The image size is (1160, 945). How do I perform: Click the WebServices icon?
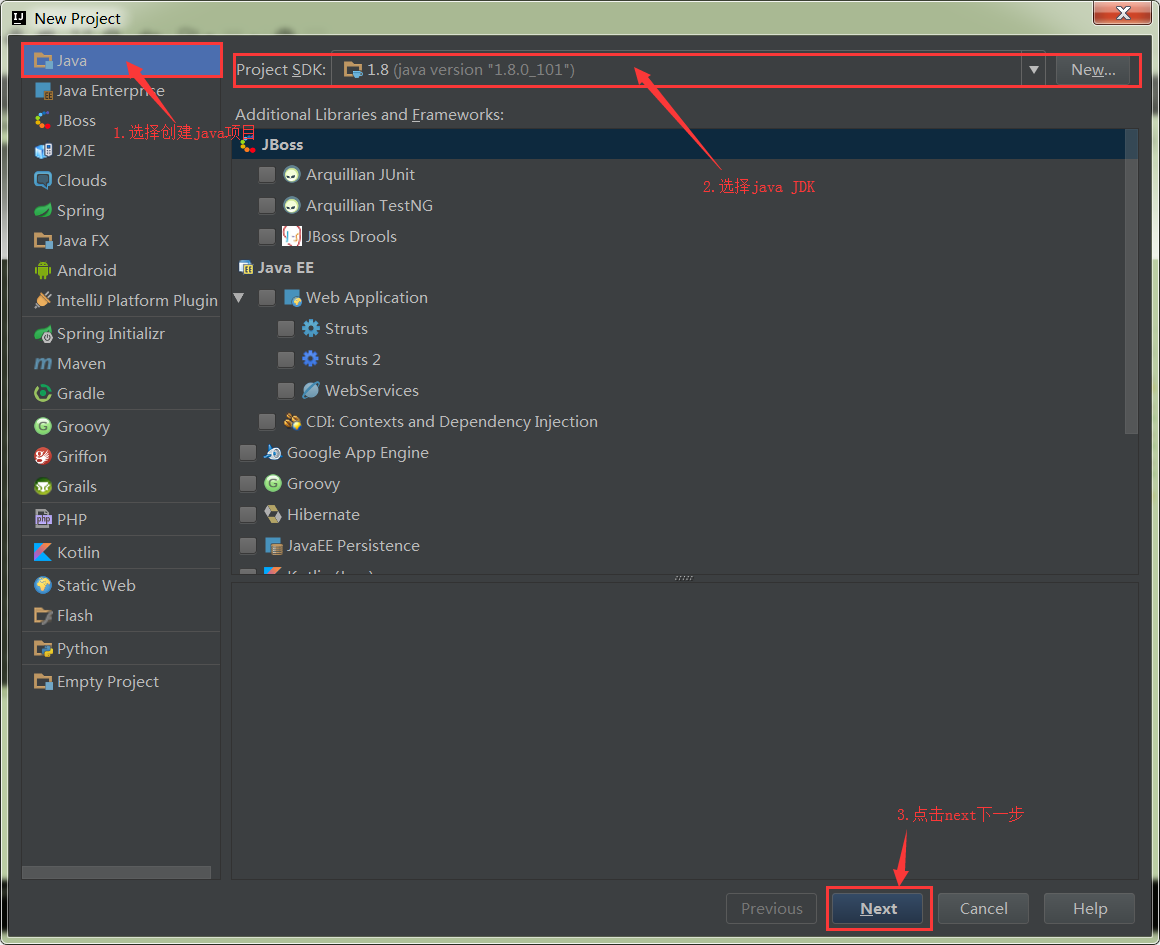pyautogui.click(x=311, y=391)
